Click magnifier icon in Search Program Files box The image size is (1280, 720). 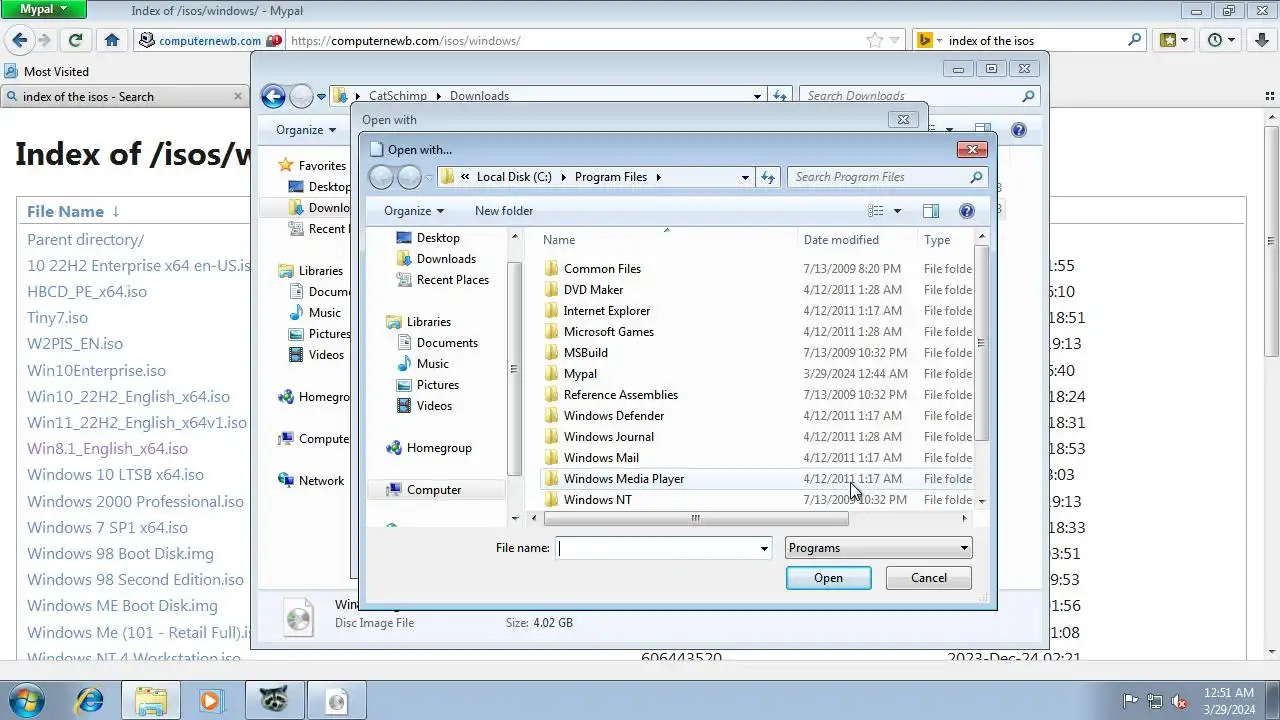(x=976, y=177)
